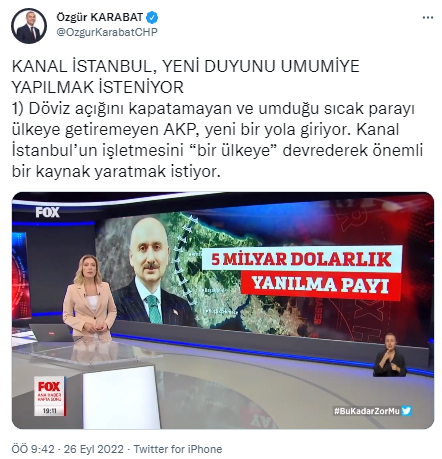Click the blue verified badge
Viewport: 442px width, 459px height.
[152, 17]
